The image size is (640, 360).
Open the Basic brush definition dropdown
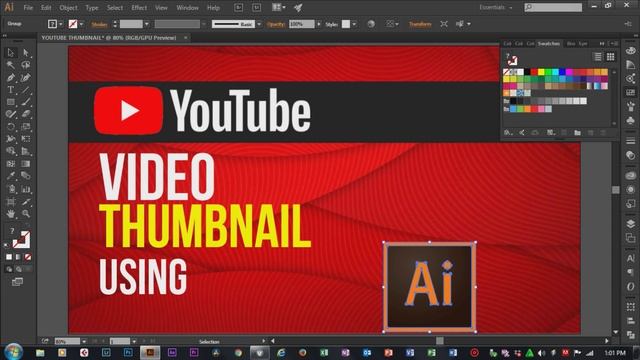pos(259,24)
